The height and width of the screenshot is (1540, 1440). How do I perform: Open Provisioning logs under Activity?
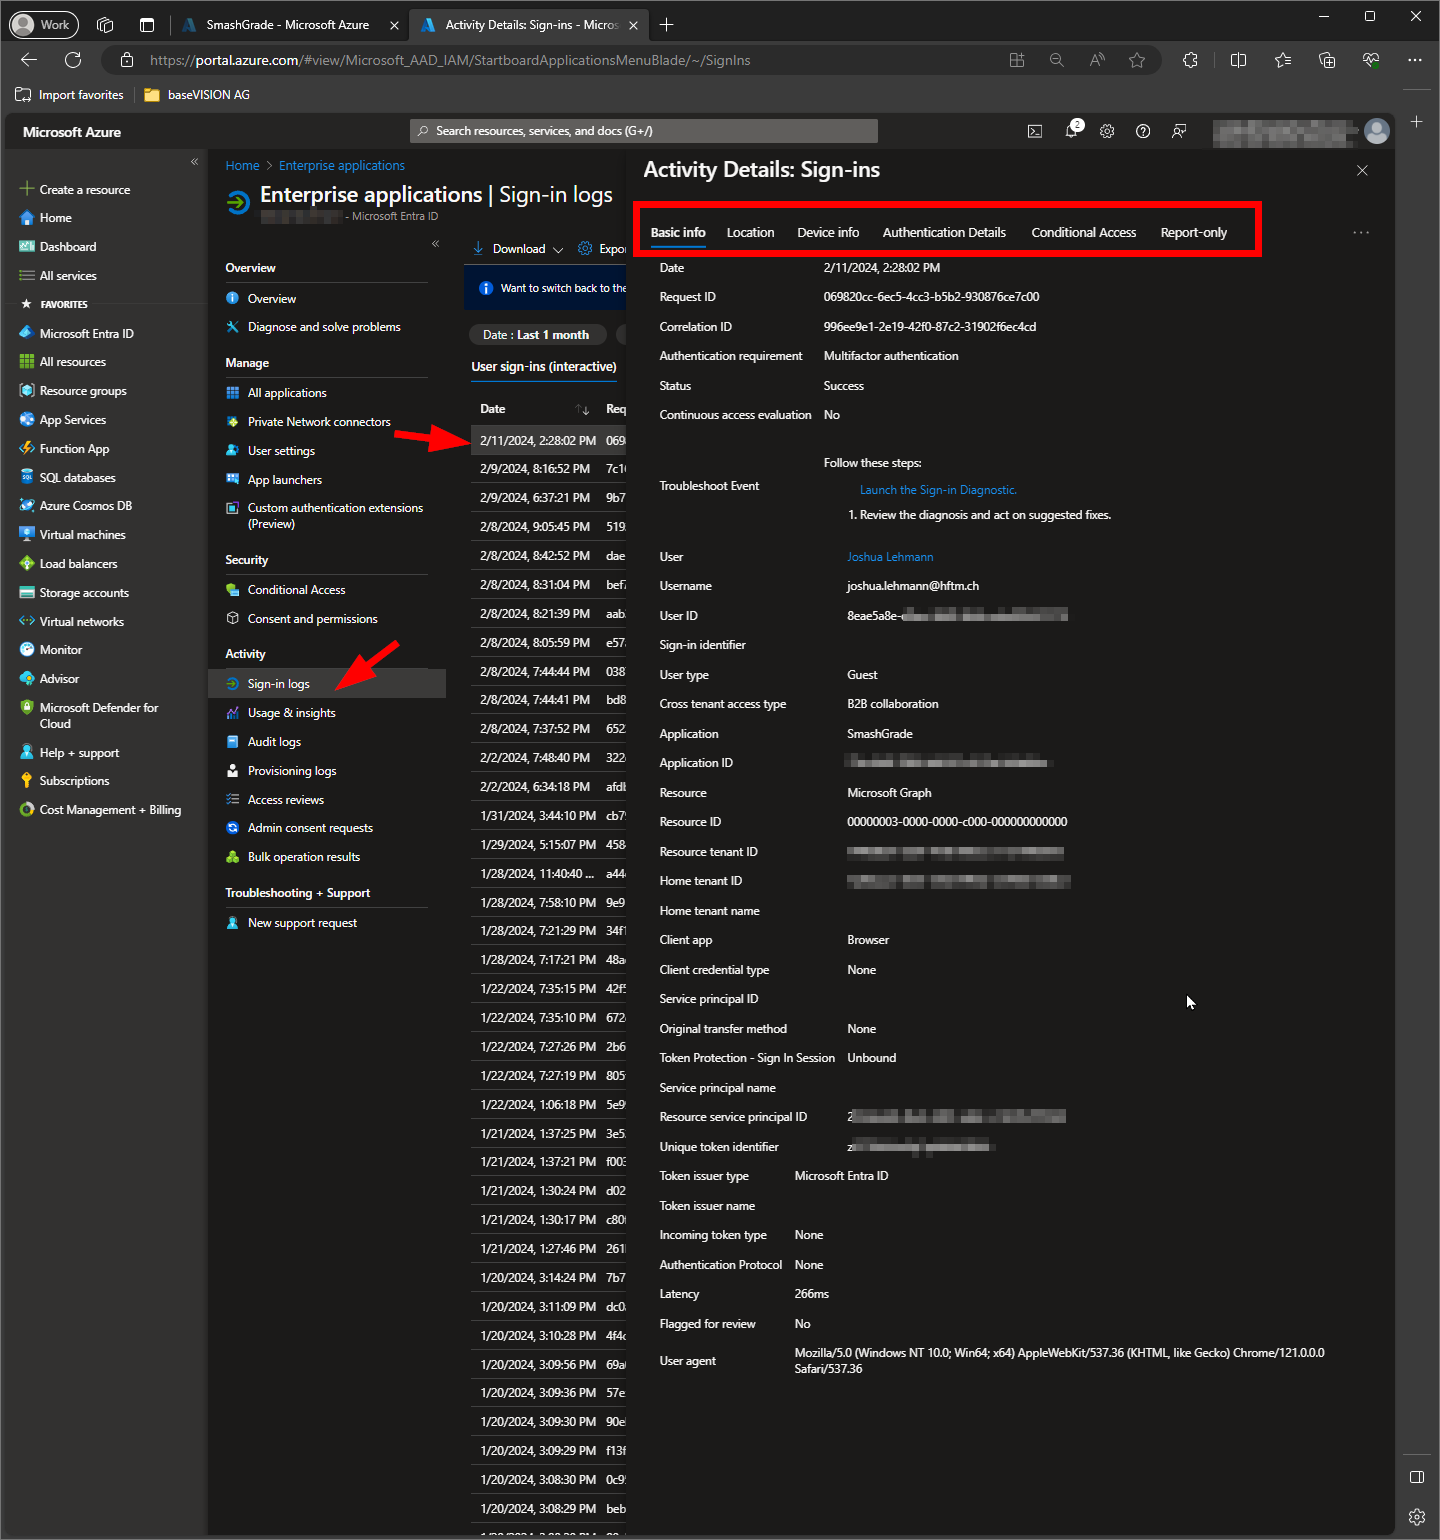(x=281, y=771)
